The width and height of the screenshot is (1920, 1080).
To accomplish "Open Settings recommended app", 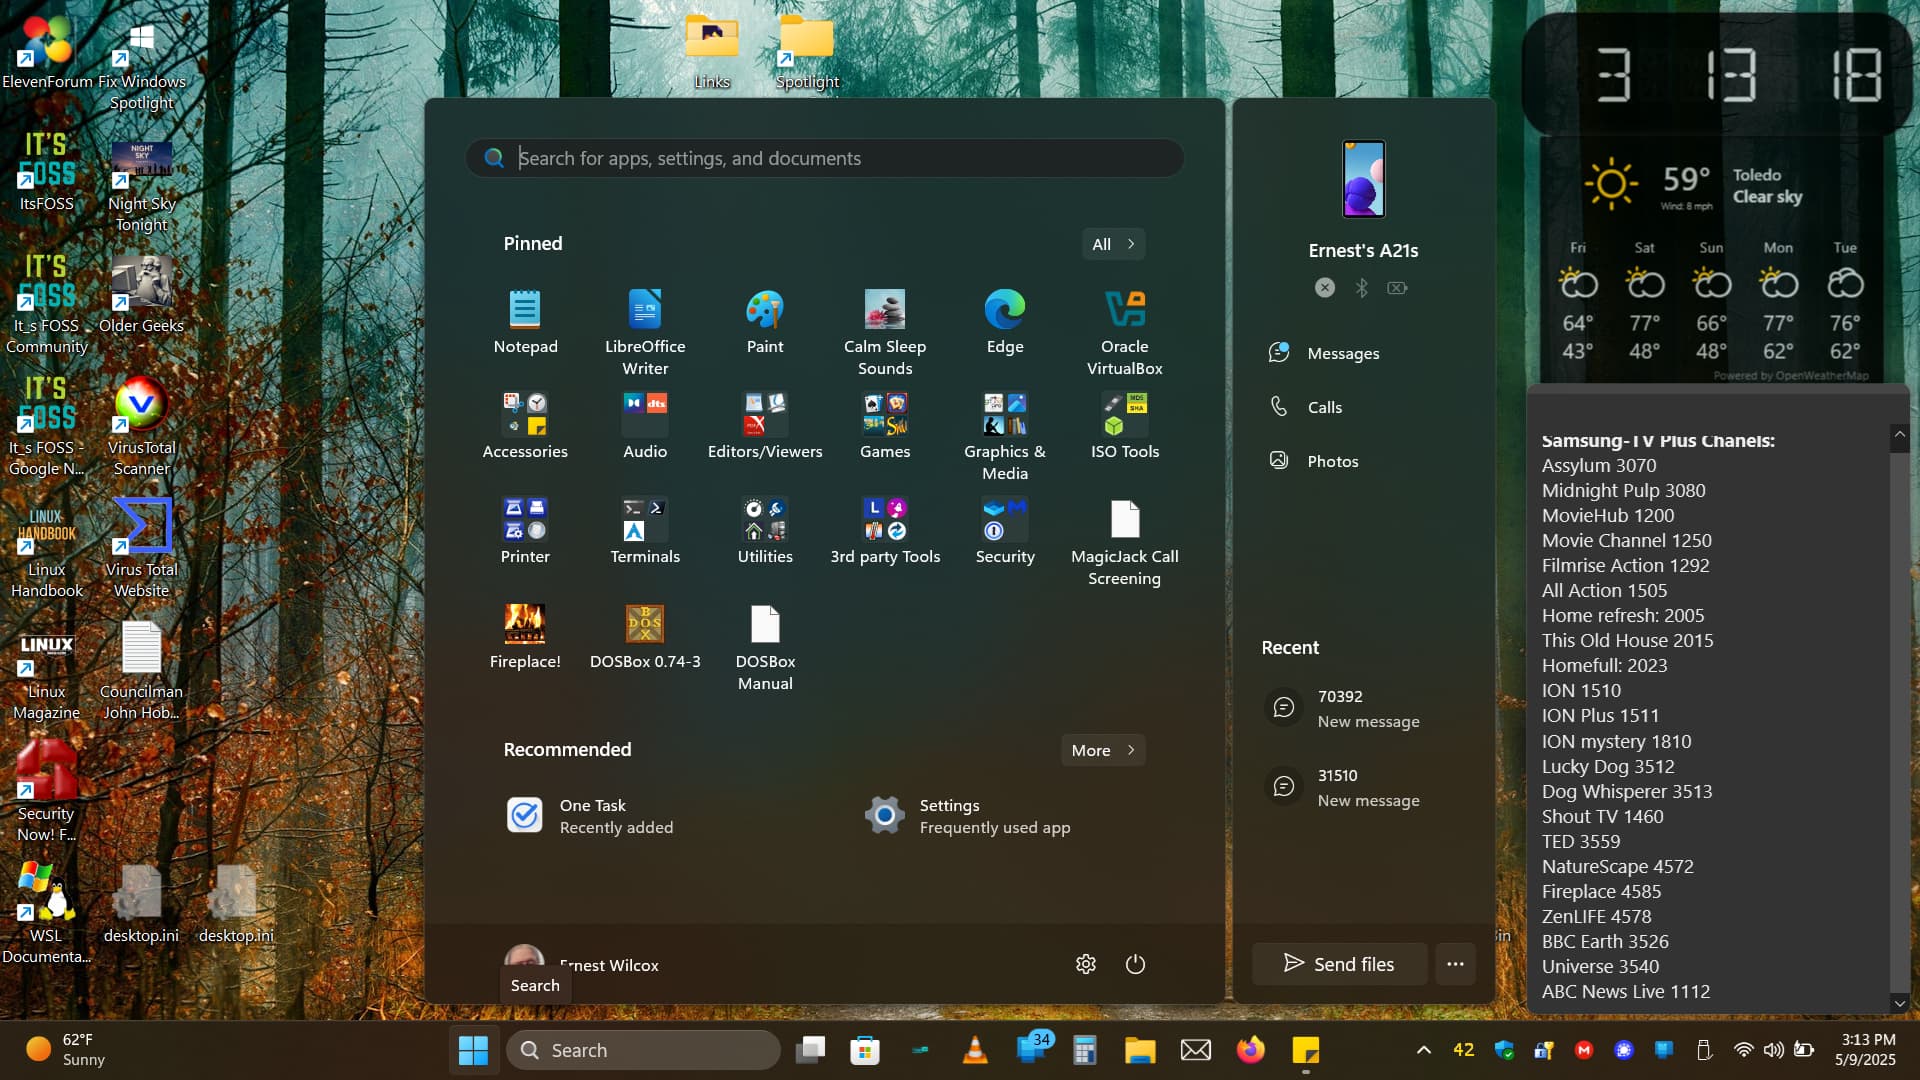I will (1005, 816).
